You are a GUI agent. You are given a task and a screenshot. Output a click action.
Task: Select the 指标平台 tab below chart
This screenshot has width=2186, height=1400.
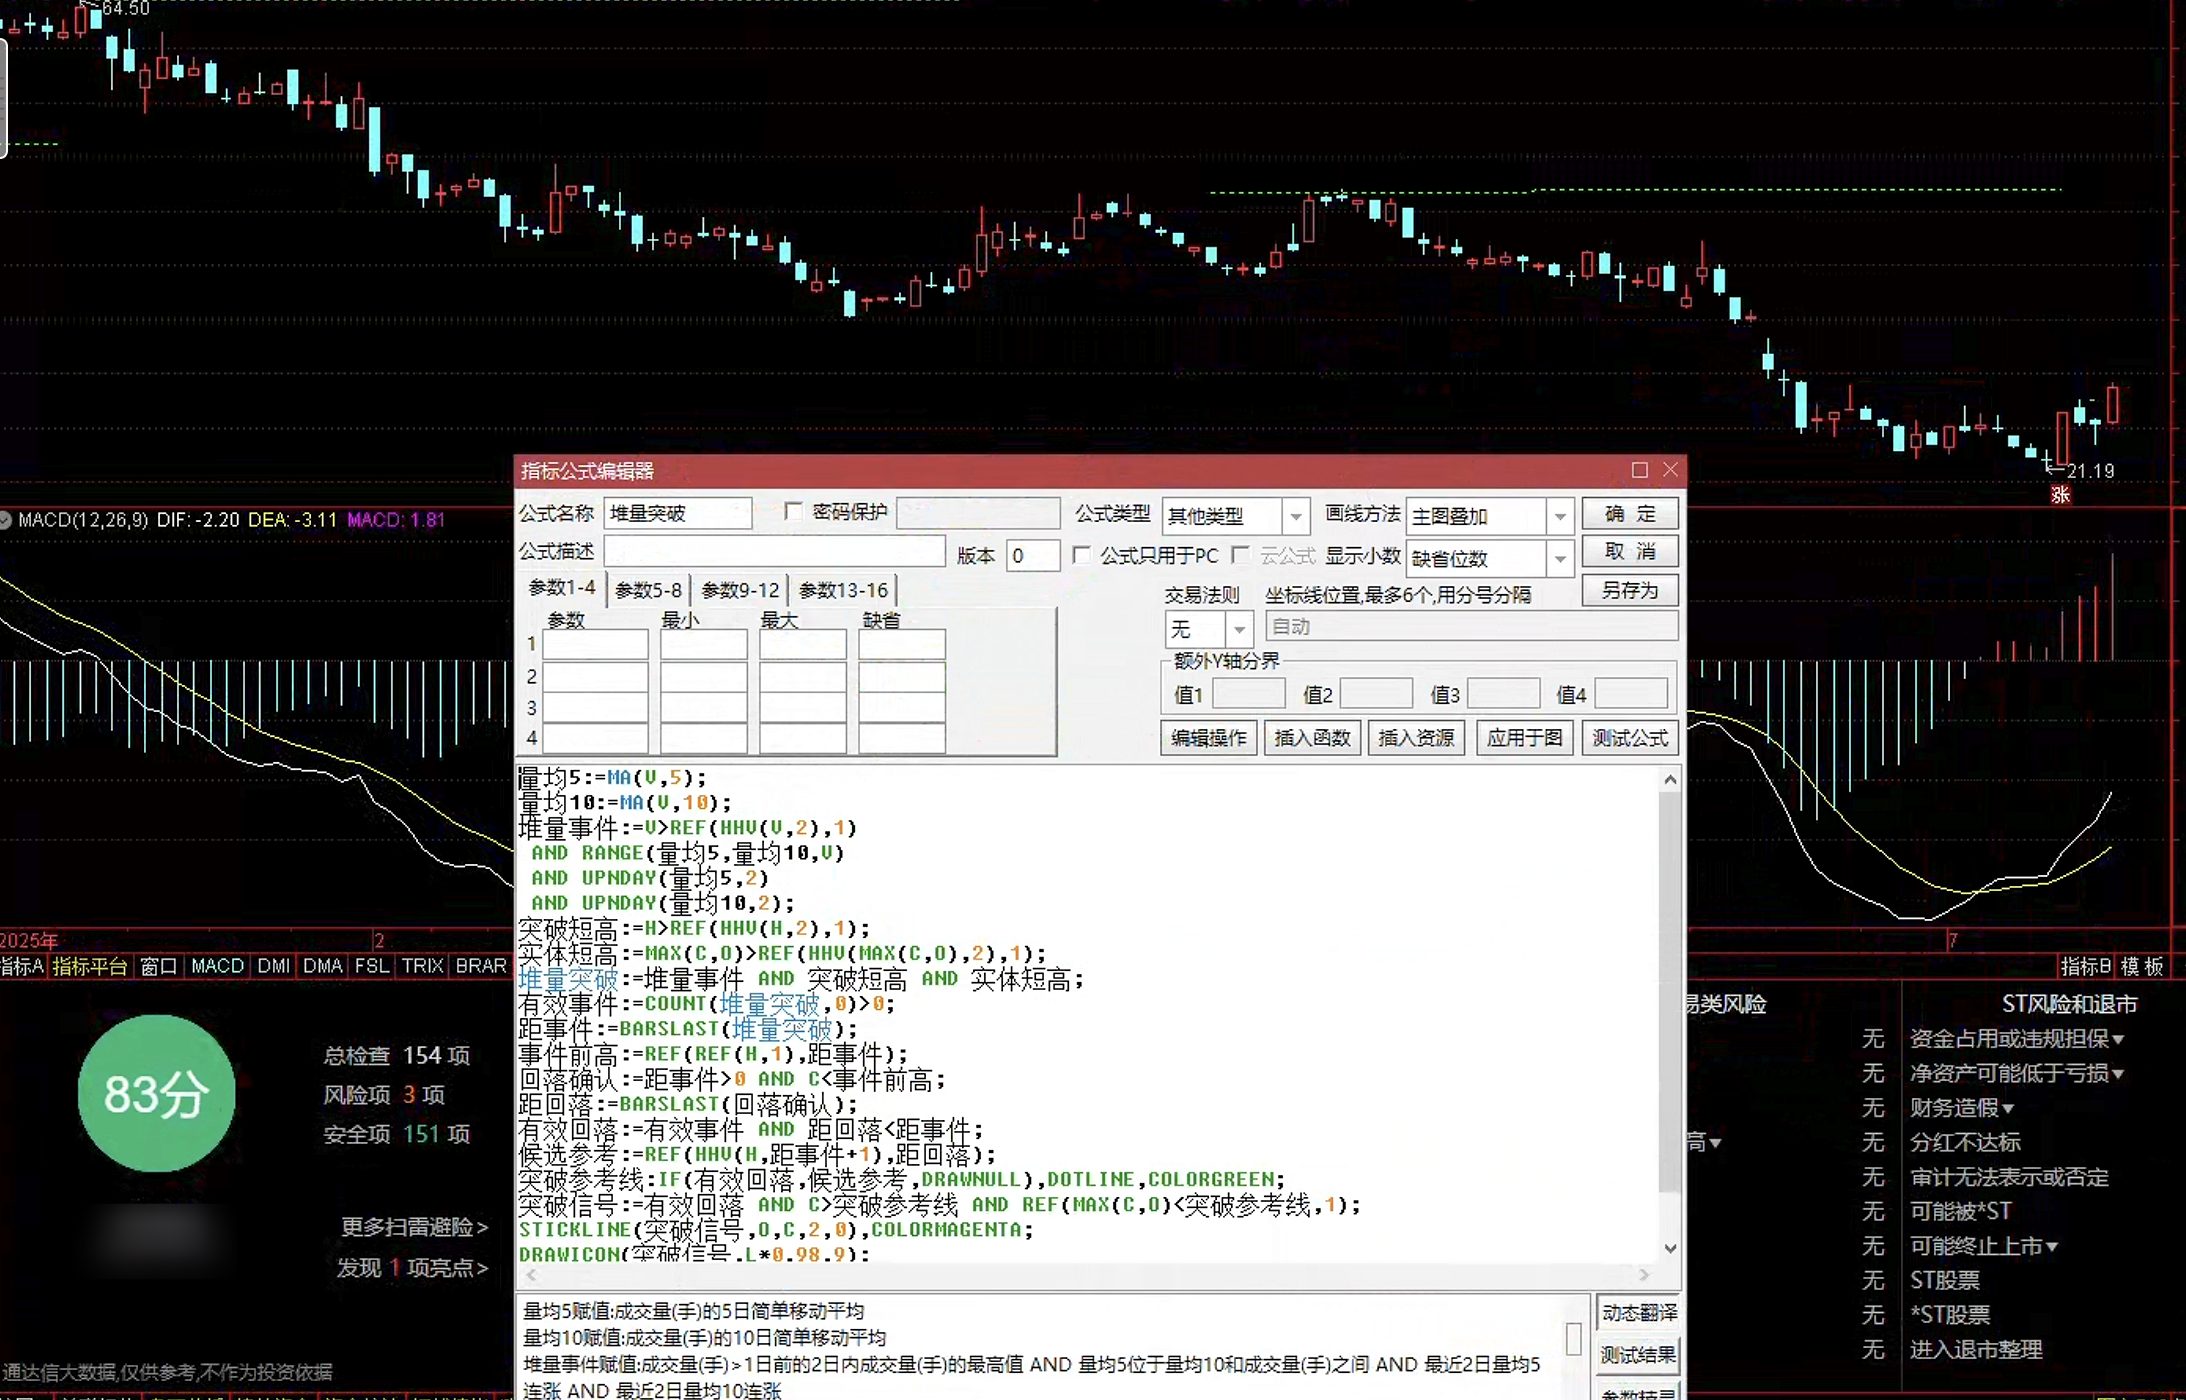[89, 966]
